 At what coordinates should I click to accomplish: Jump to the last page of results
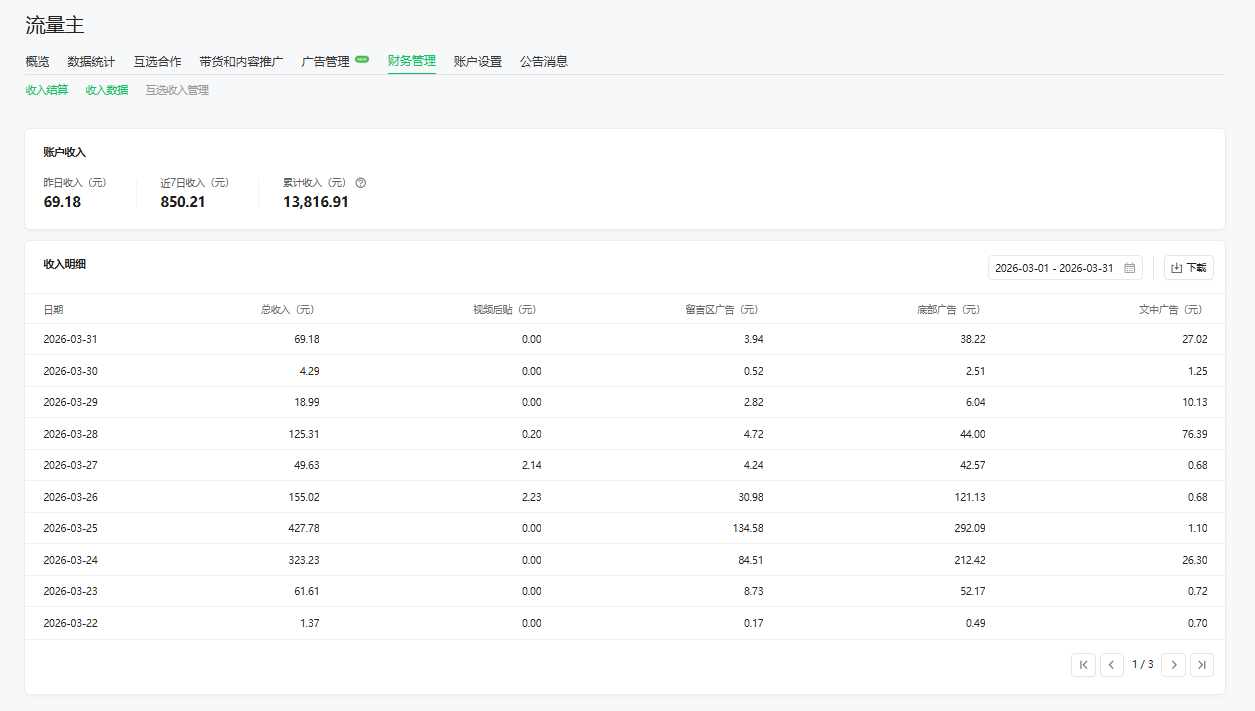(x=1201, y=665)
